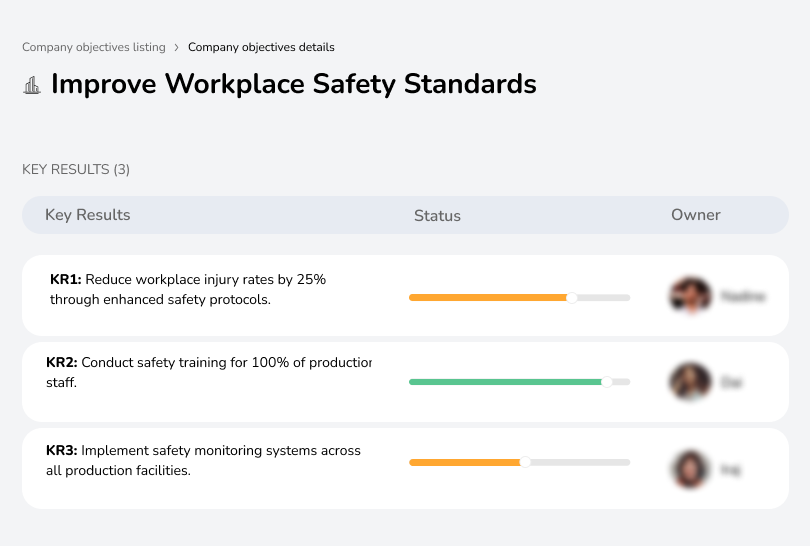Viewport: 810px width, 546px height.
Task: Click the KR2 owner avatar
Action: coord(691,382)
